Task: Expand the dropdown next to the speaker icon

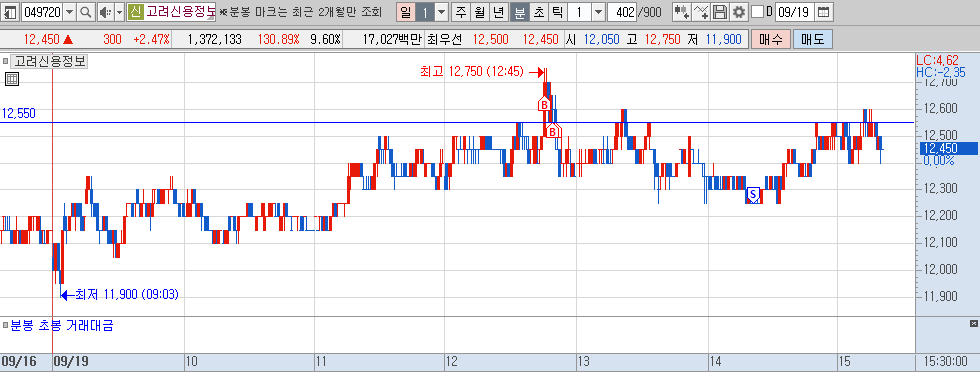Action: 118,12
